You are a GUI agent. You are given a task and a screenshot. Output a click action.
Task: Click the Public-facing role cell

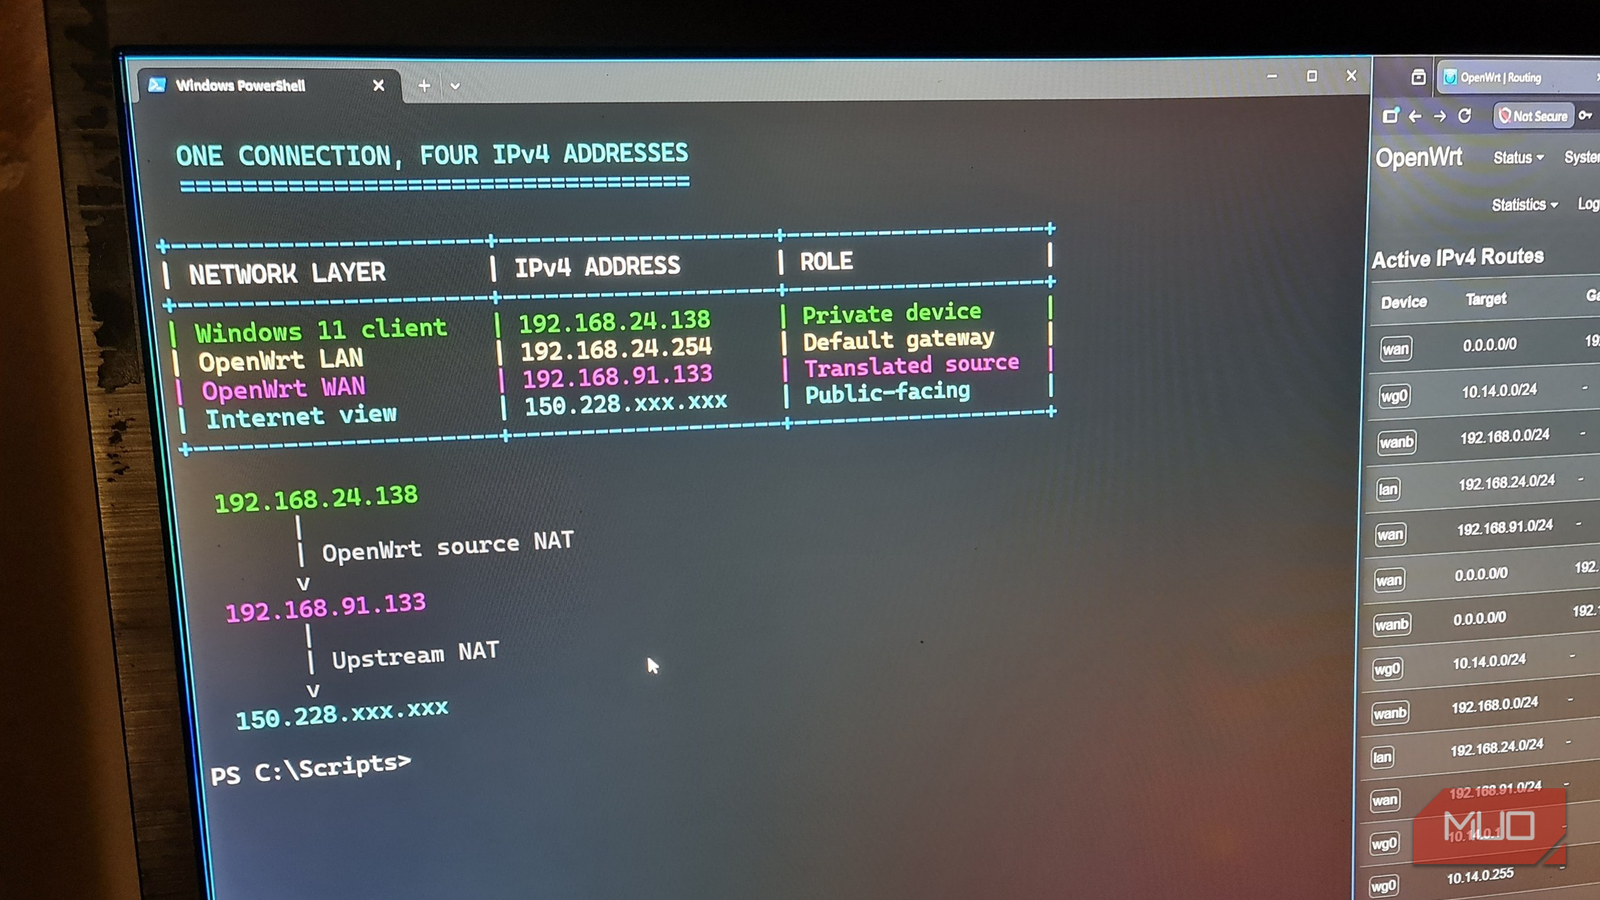[887, 392]
